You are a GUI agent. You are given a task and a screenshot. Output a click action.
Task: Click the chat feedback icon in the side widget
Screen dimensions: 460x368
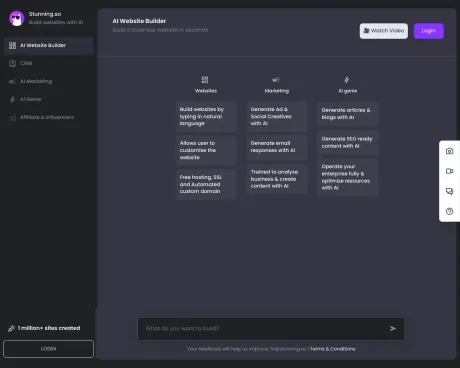pyautogui.click(x=449, y=191)
